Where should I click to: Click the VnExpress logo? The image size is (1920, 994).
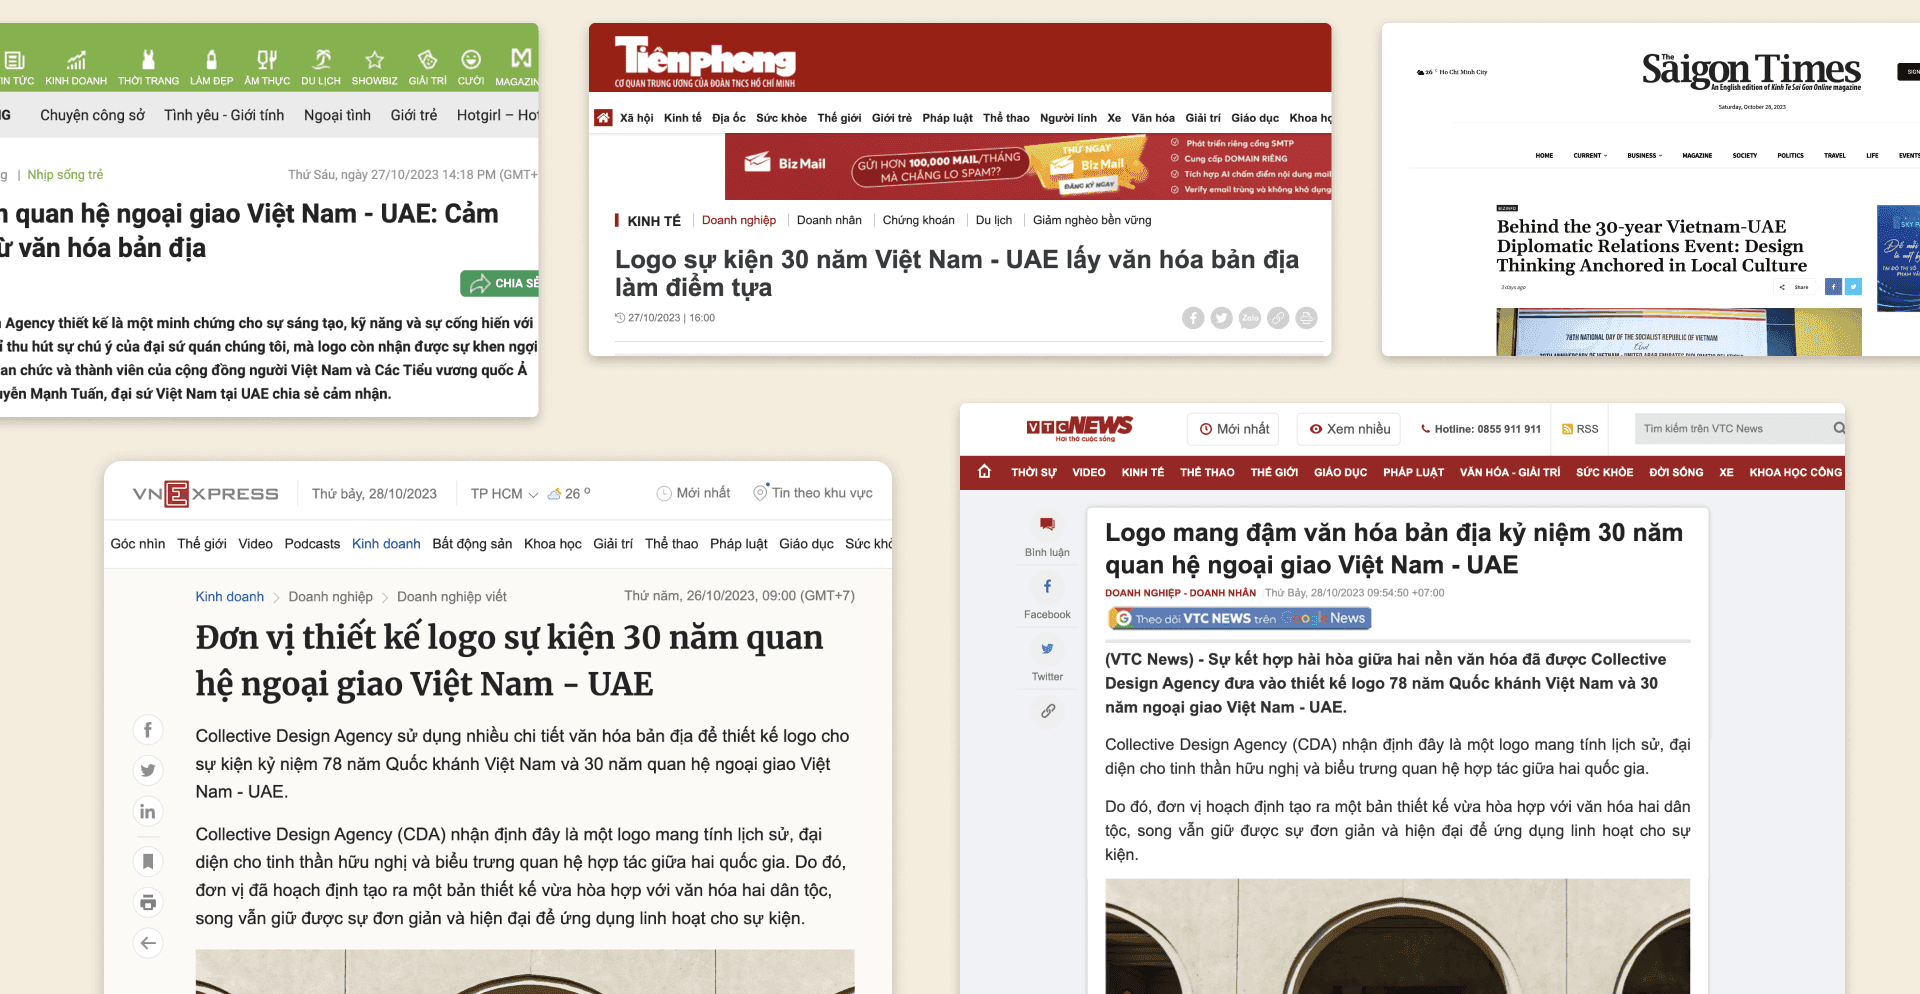[x=206, y=494]
